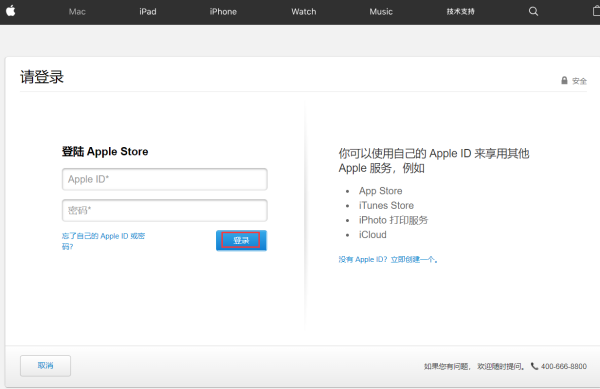This screenshot has height=389, width=600.
Task: Click the phone icon beside 400-666-8800
Action: click(x=534, y=366)
